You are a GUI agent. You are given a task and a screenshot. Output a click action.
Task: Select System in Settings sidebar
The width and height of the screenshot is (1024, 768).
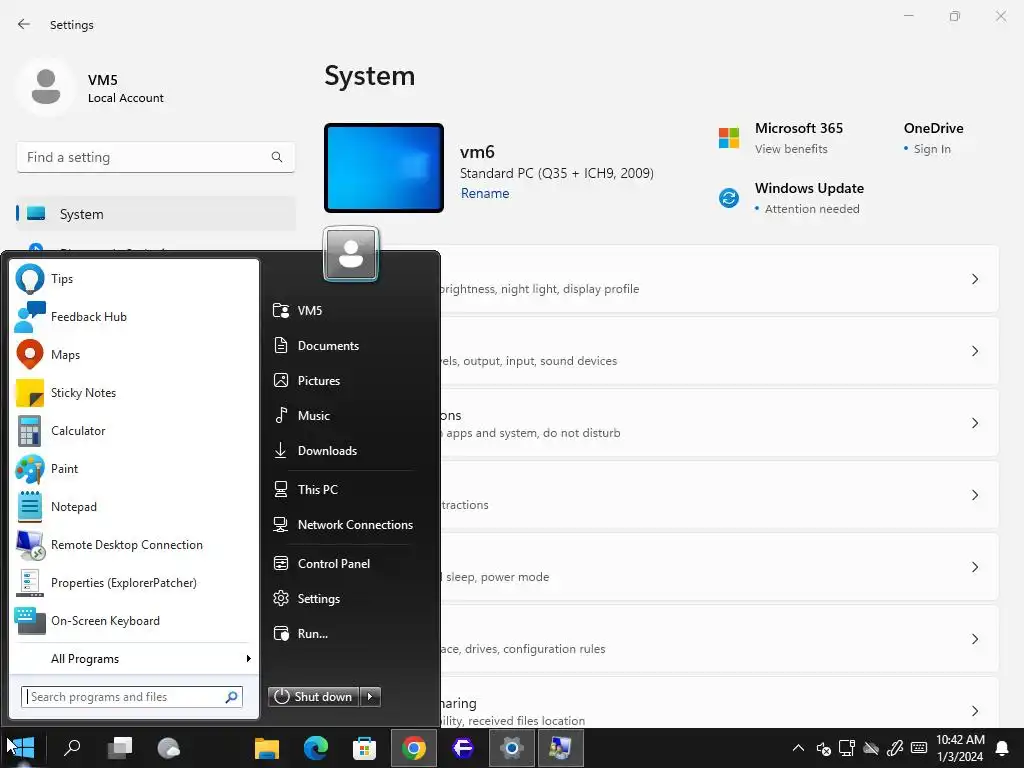click(x=155, y=214)
